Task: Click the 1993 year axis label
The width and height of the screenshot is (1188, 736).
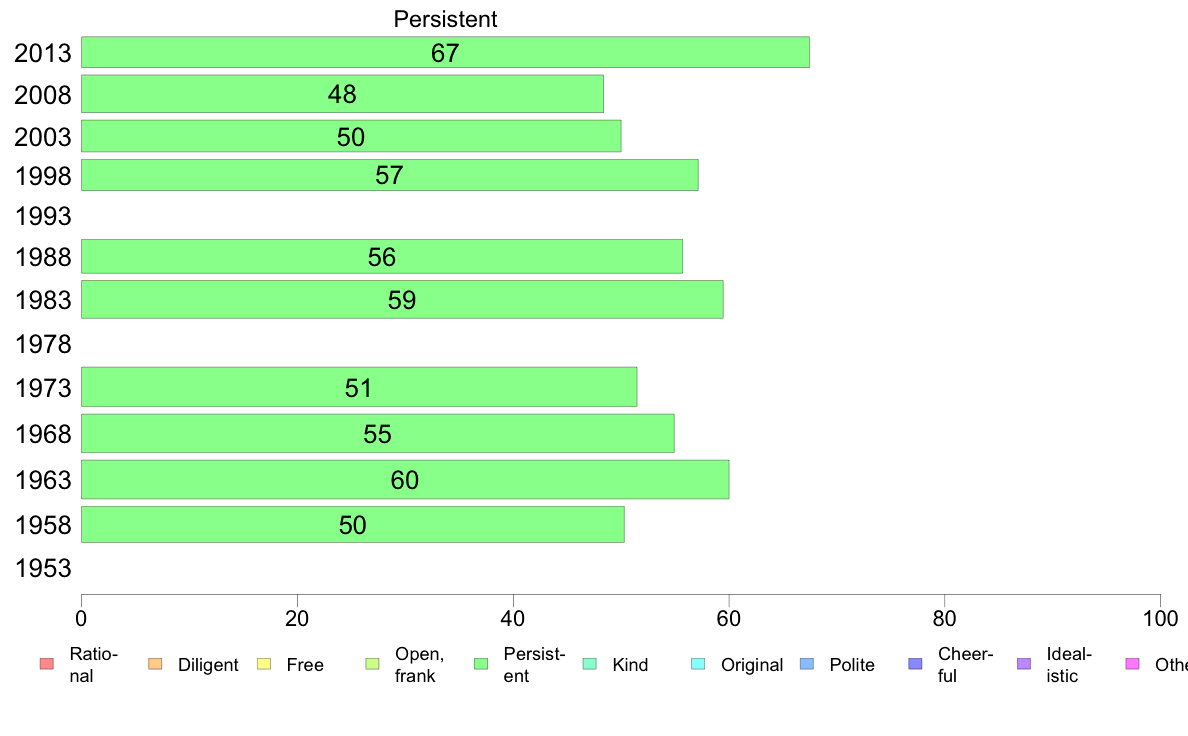Action: [43, 217]
